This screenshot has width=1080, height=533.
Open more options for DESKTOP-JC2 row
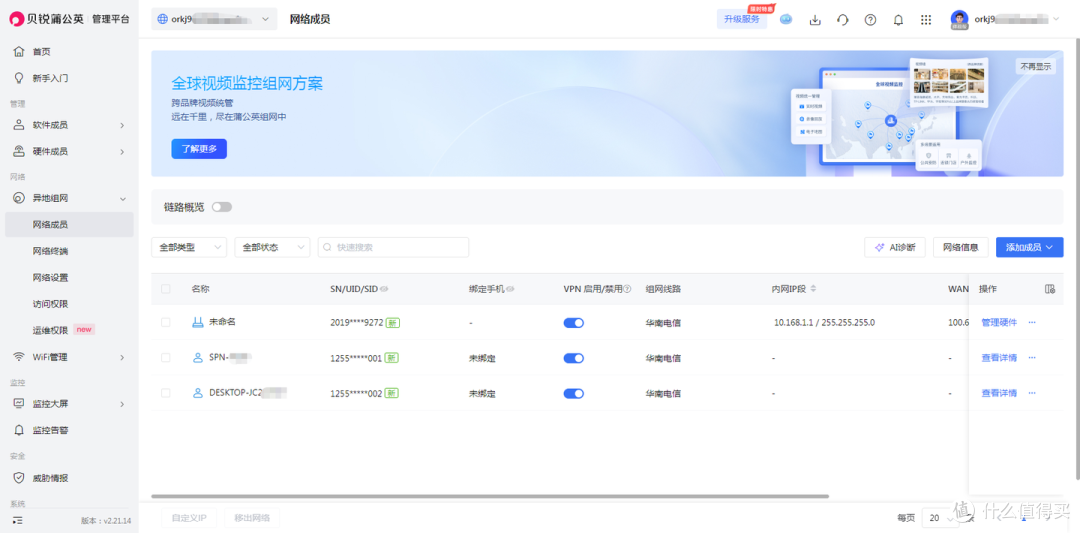pyautogui.click(x=1032, y=393)
